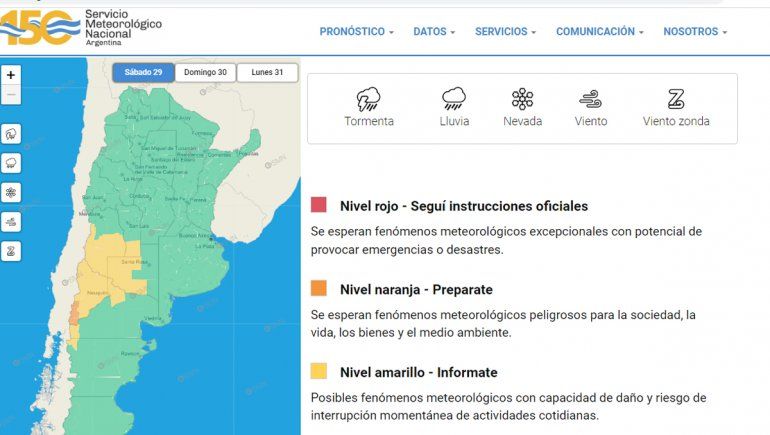Select the Lunes 31 forecast button
770x435 pixels.
[267, 72]
